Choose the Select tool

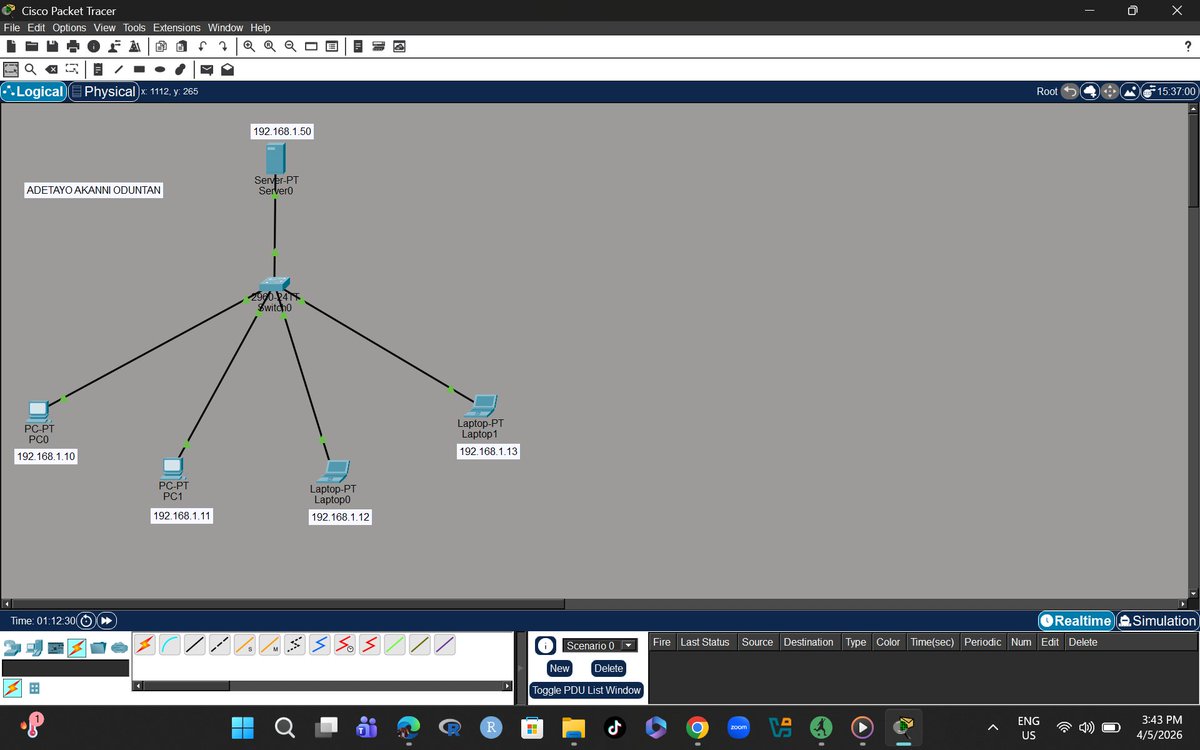[11, 70]
